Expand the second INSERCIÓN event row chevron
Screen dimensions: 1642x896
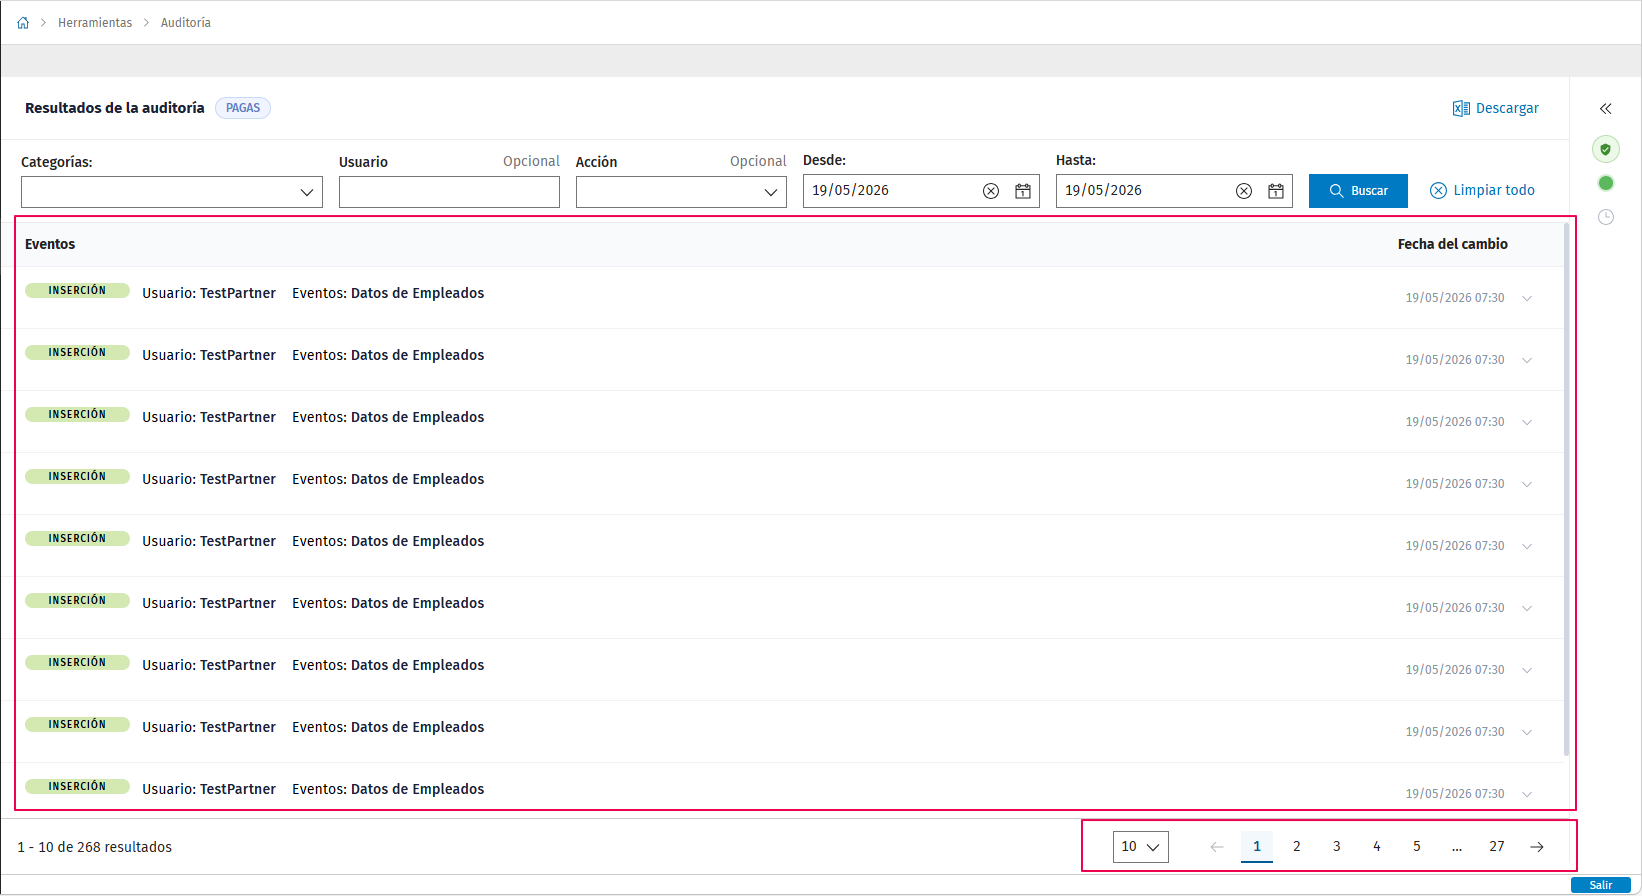[1527, 360]
